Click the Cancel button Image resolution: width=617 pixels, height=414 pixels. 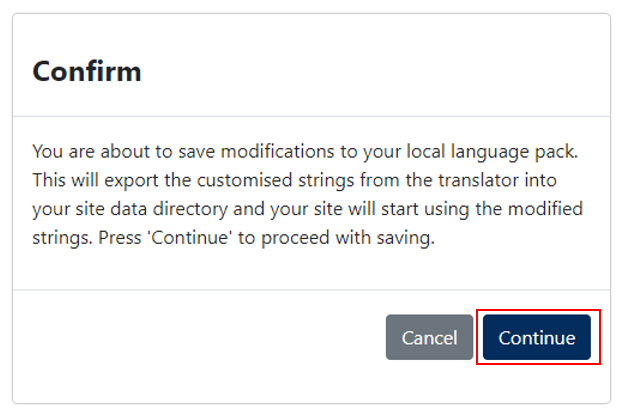tap(429, 337)
